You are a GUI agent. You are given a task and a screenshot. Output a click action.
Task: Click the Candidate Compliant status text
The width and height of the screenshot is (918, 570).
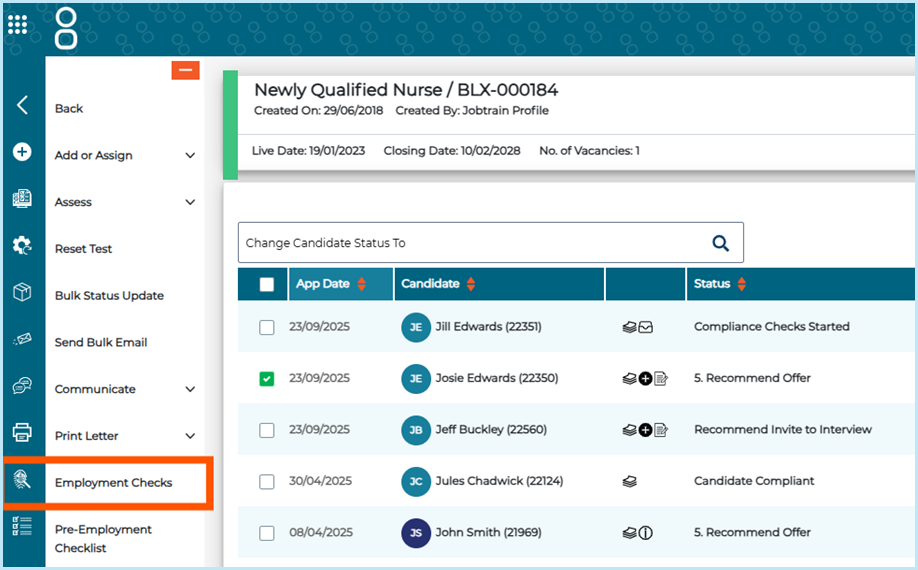tap(754, 481)
